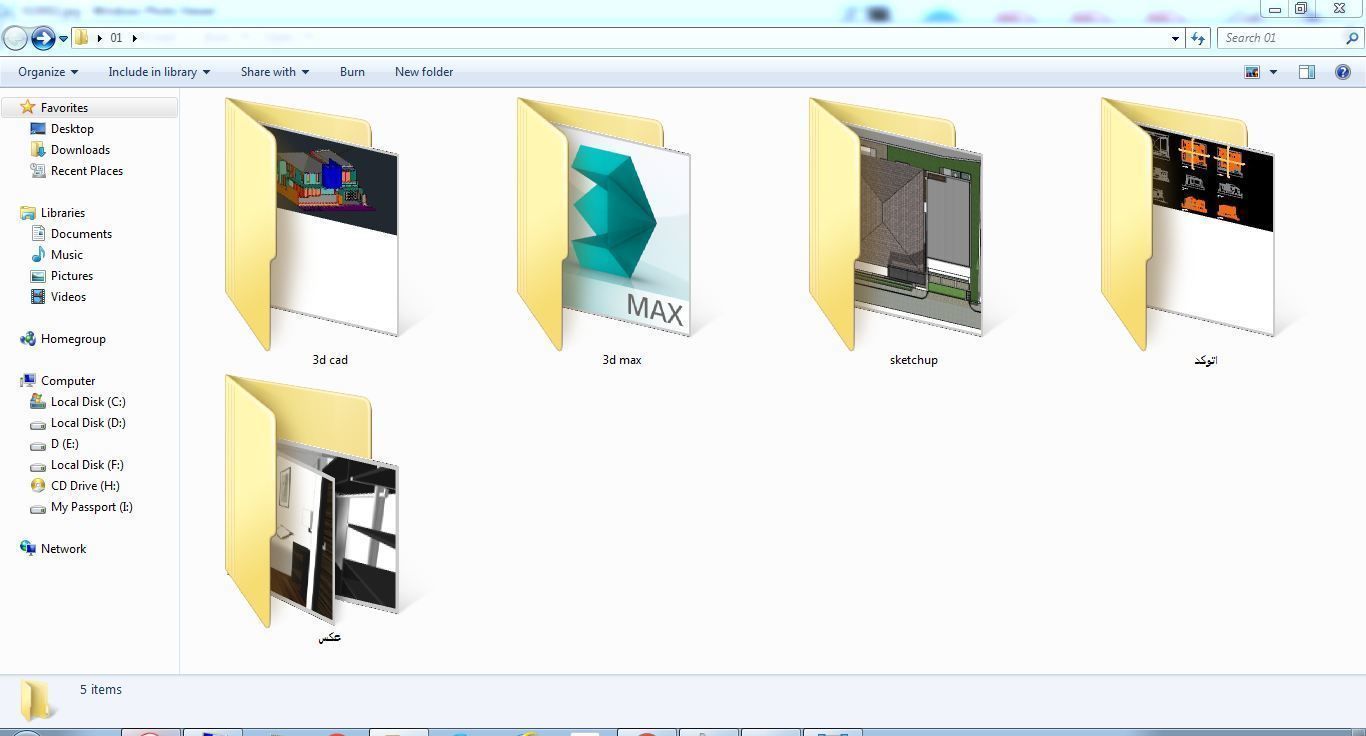Viewport: 1366px width, 736px height.
Task: Click the Recent Places icon in the sidebar
Action: pos(38,171)
